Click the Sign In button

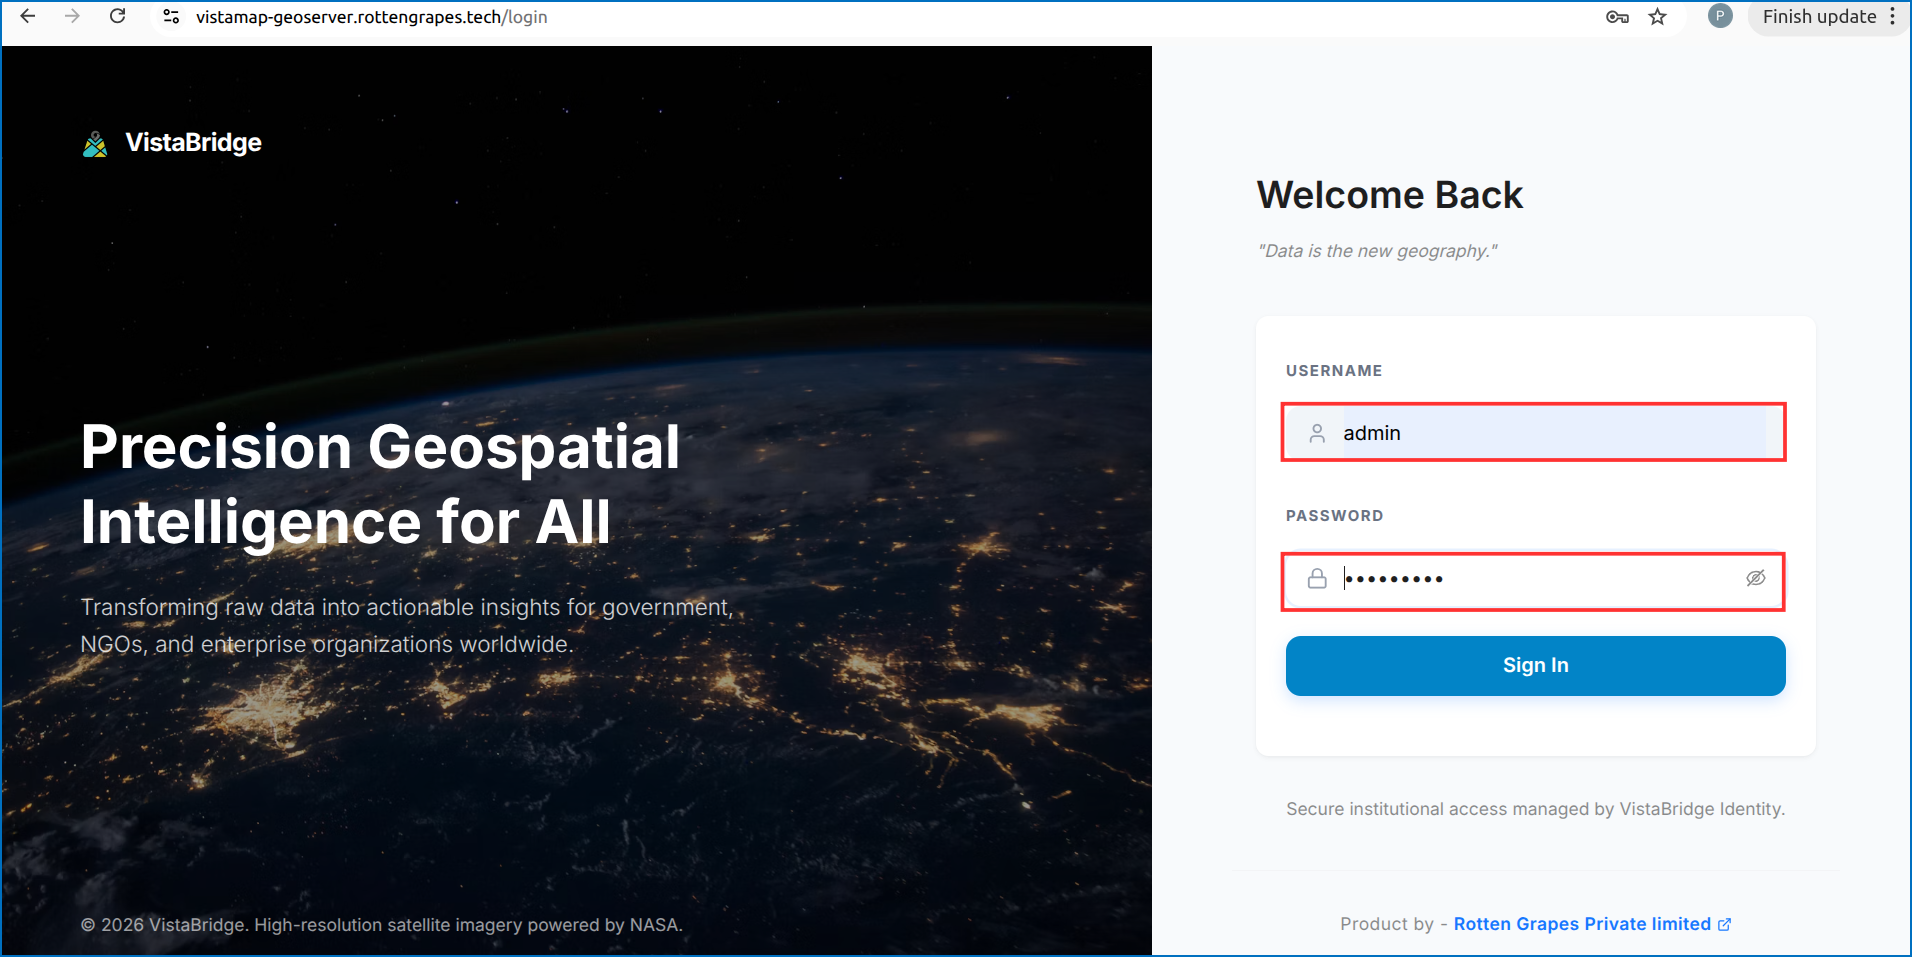tap(1535, 666)
